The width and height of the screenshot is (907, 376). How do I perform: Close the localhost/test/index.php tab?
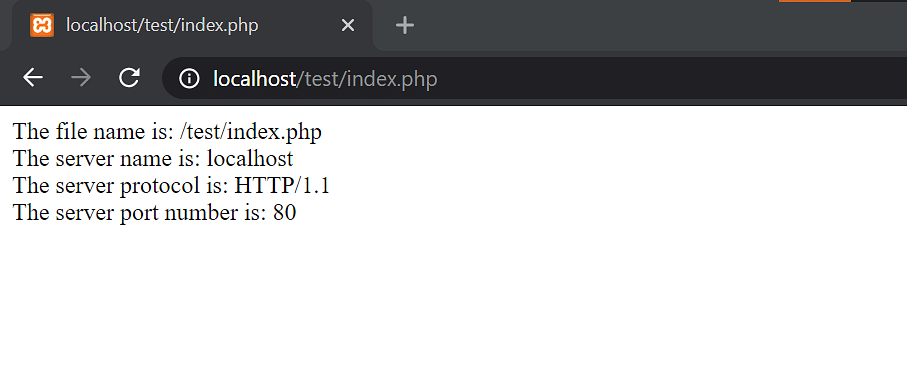pyautogui.click(x=348, y=25)
